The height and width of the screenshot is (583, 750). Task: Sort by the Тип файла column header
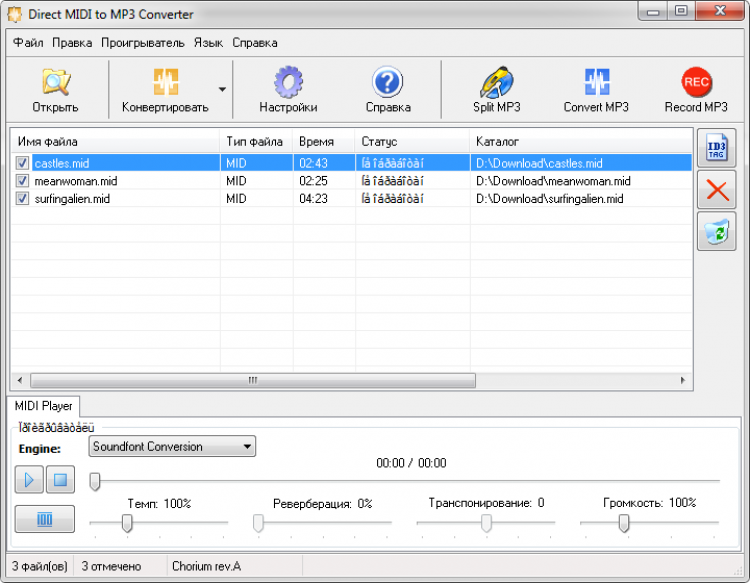pos(256,142)
